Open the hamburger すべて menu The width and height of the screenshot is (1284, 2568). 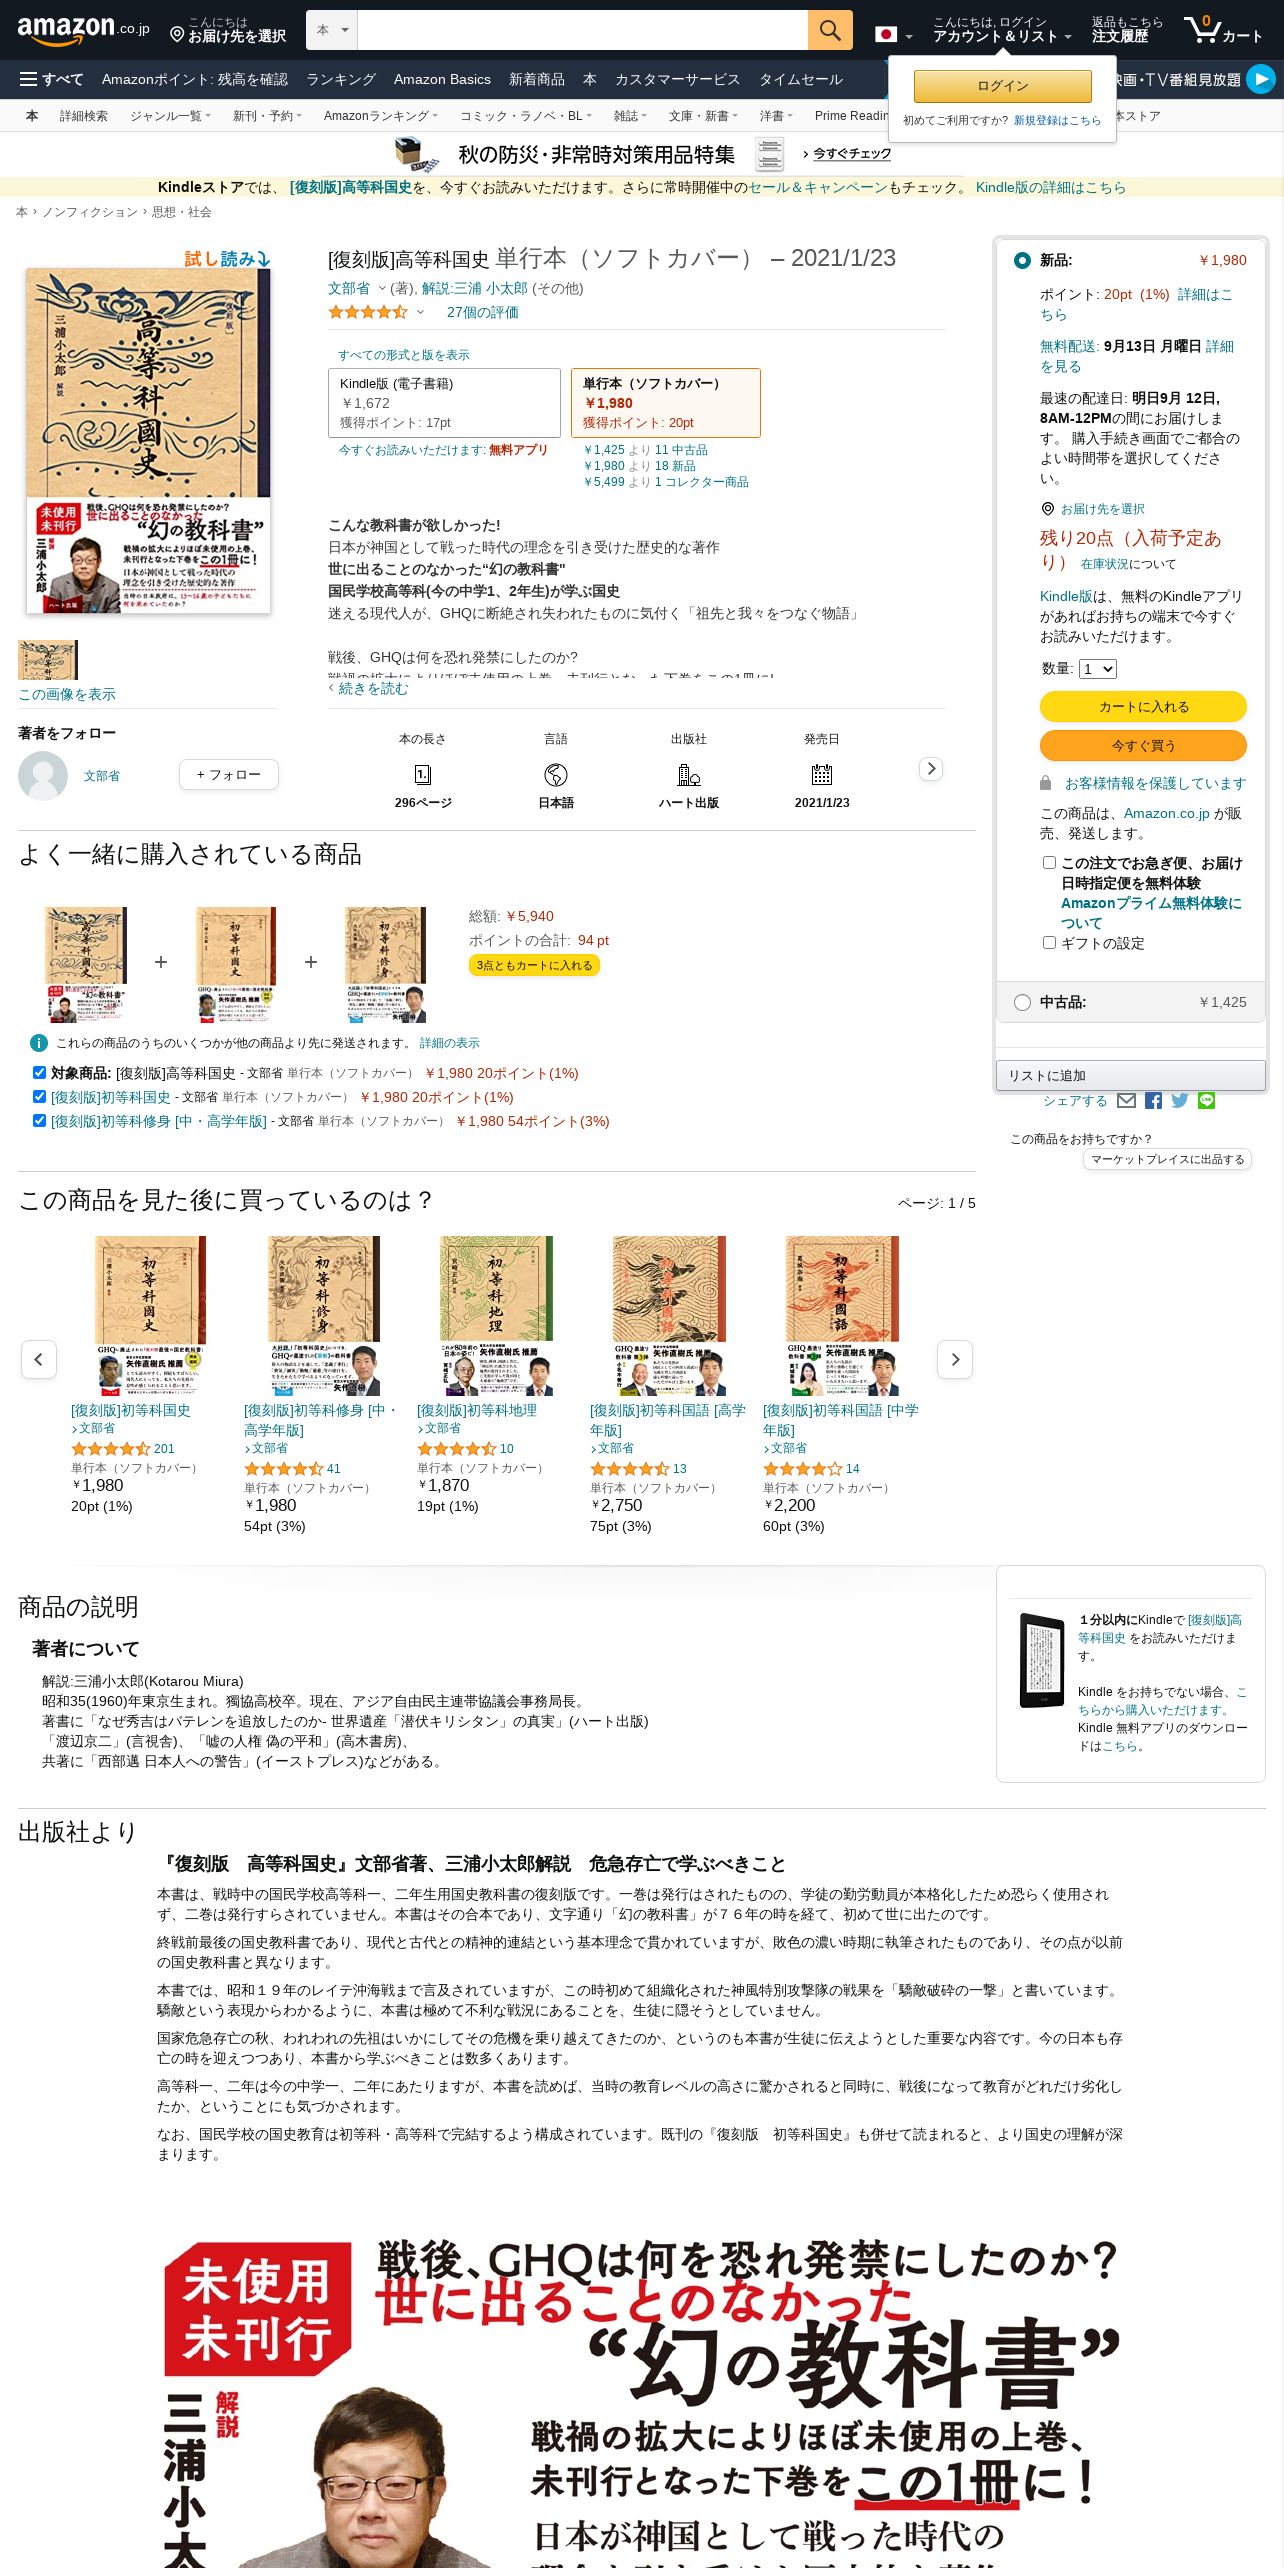(x=51, y=79)
